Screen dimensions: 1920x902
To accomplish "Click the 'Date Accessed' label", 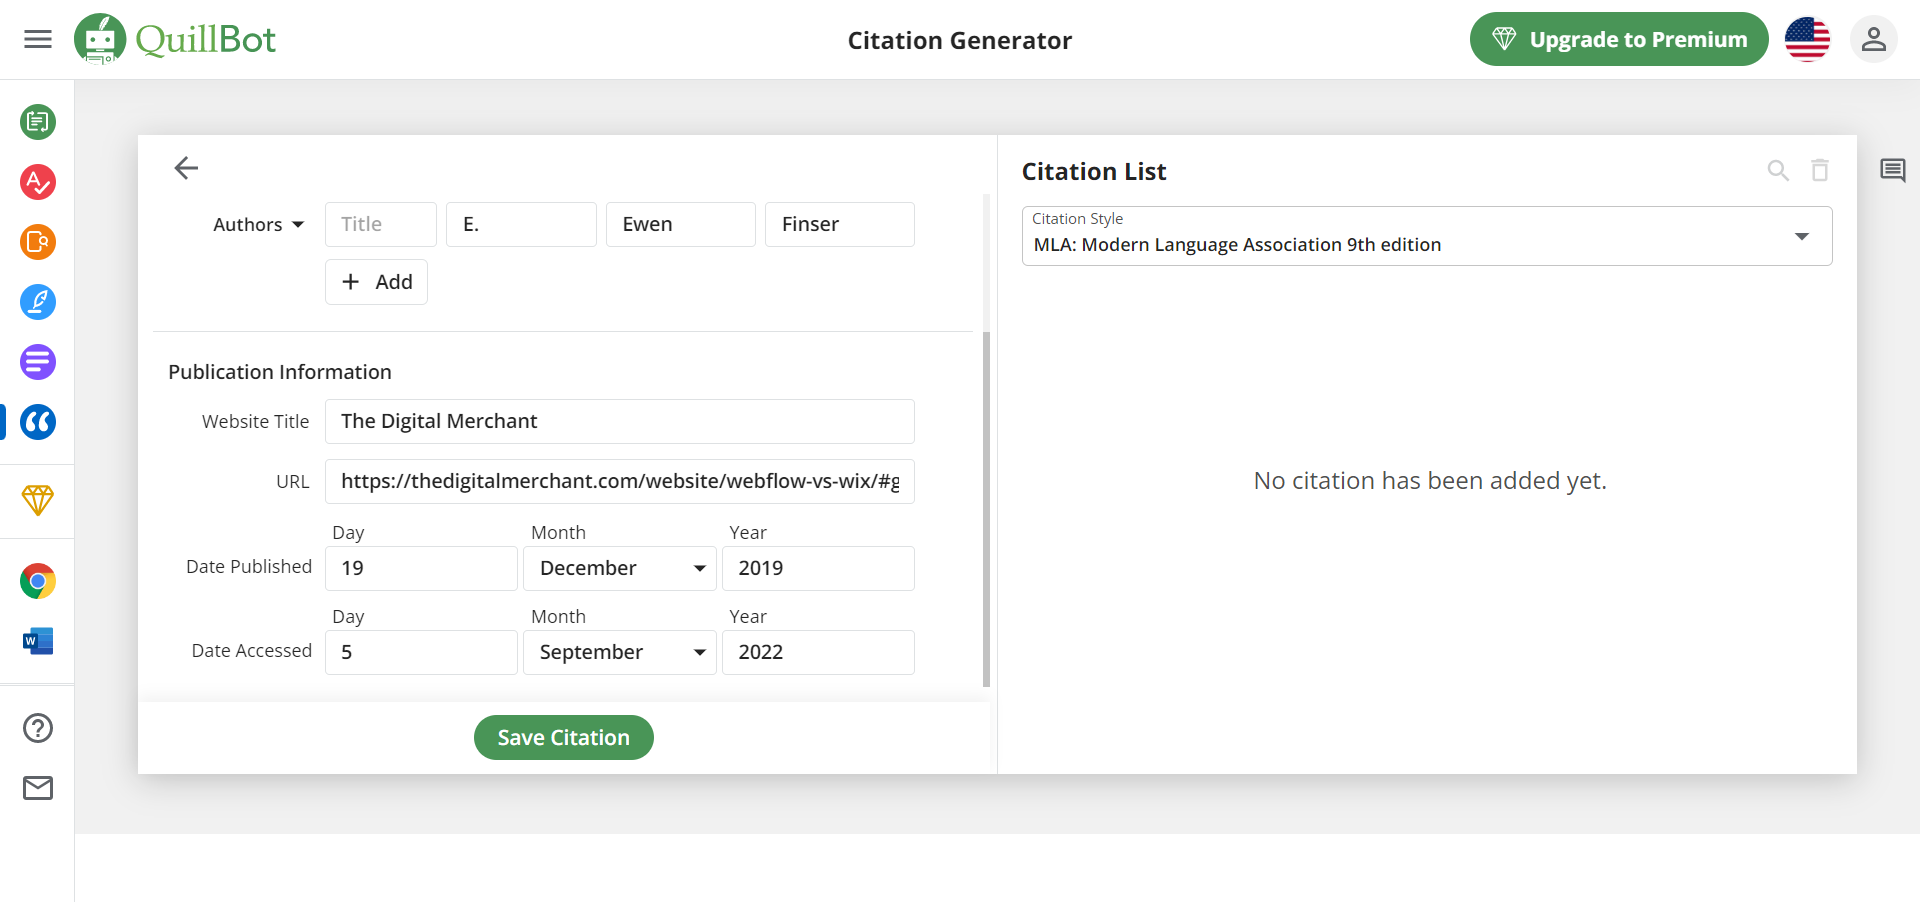I will pyautogui.click(x=252, y=651).
